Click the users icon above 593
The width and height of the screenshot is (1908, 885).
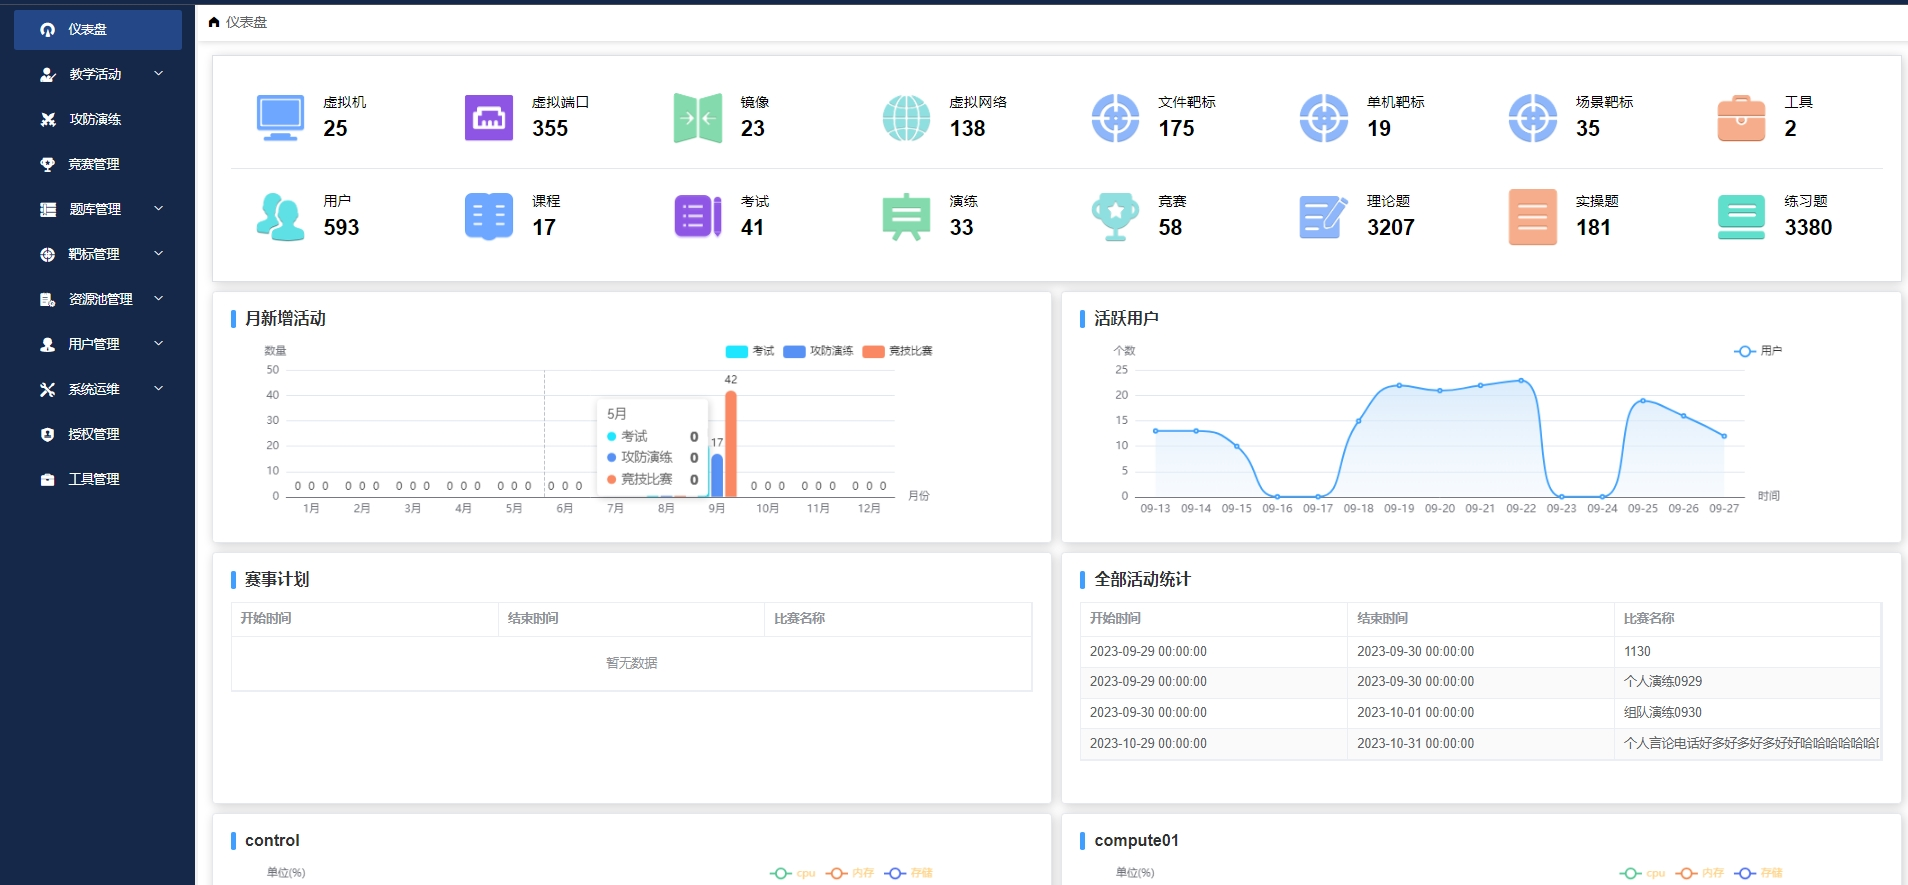[x=280, y=217]
